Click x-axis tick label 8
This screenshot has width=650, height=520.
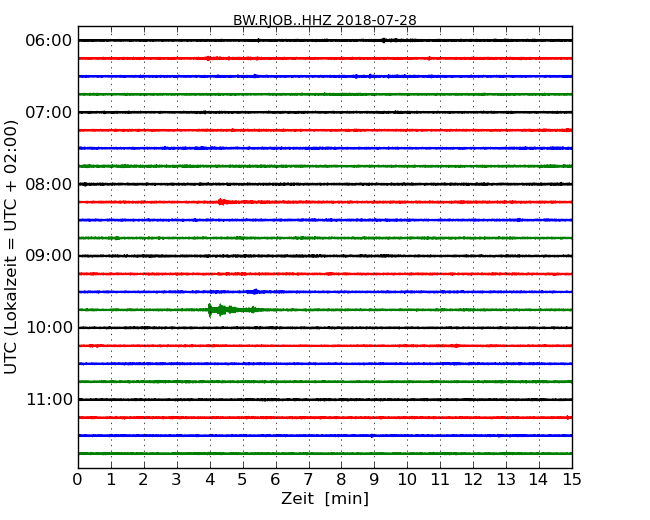[341, 480]
